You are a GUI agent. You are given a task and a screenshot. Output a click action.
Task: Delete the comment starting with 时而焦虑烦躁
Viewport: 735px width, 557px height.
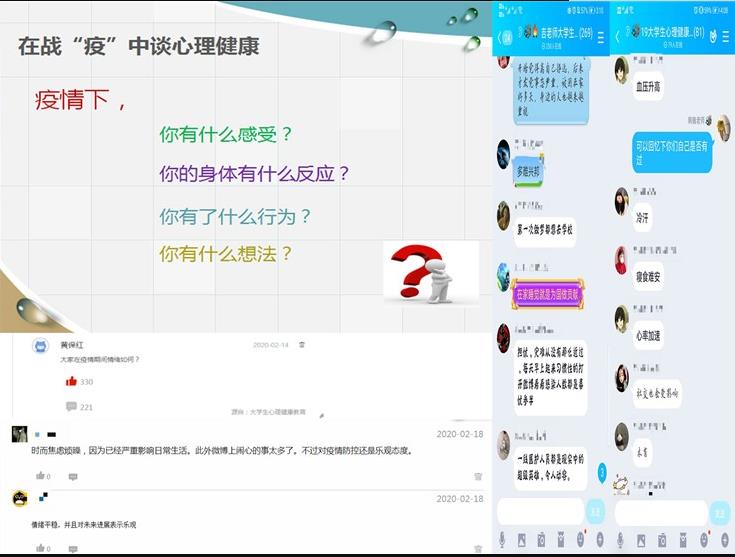[x=477, y=476]
